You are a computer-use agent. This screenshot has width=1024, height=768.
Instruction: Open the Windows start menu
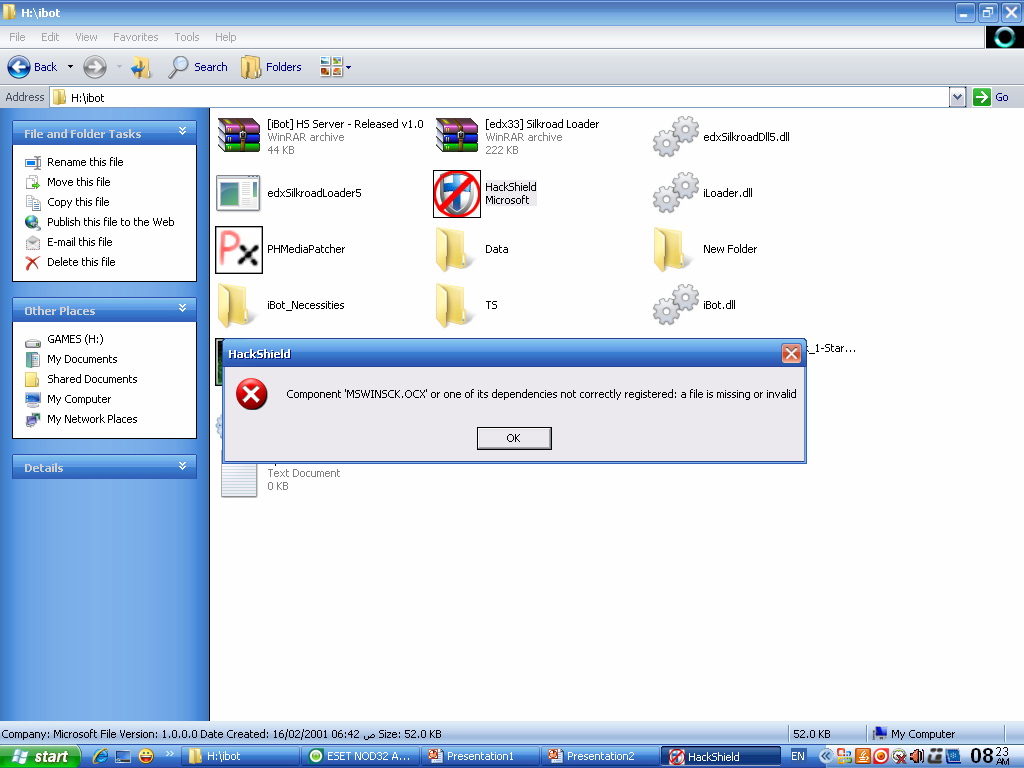40,756
